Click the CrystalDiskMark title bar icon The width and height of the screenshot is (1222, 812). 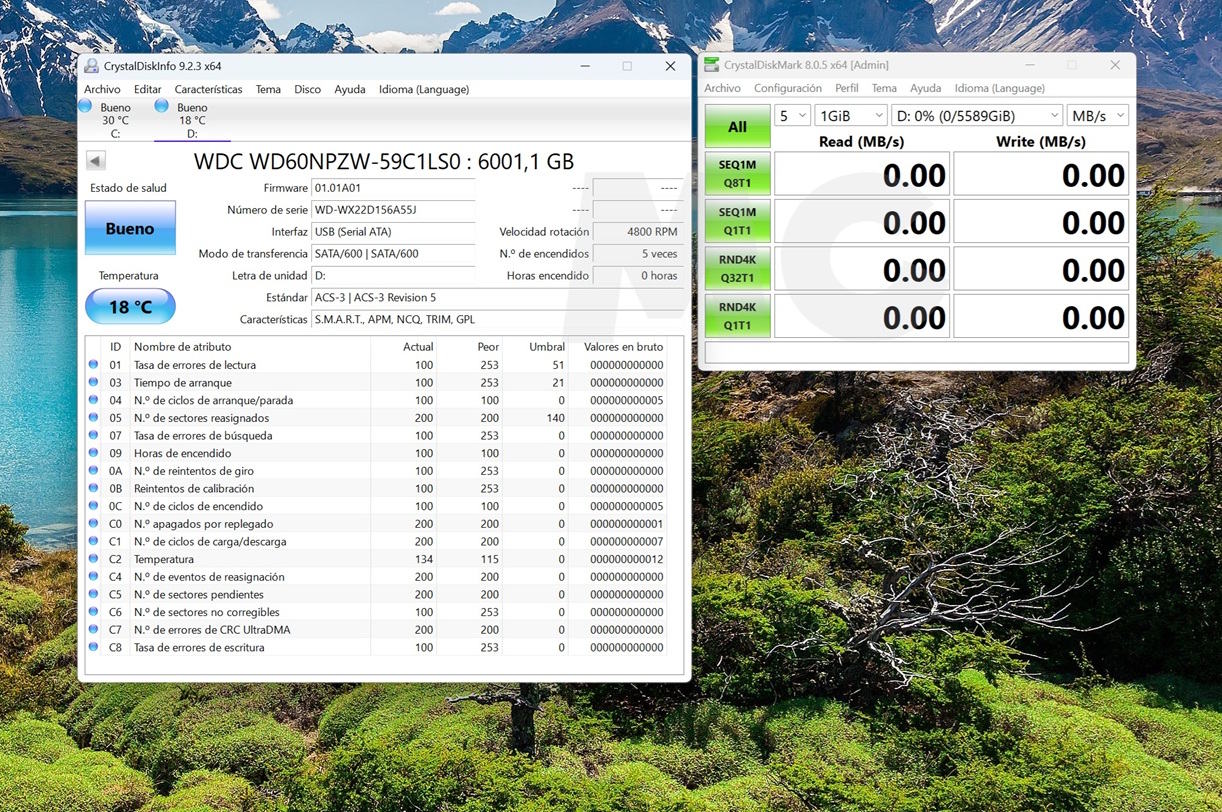coord(711,65)
